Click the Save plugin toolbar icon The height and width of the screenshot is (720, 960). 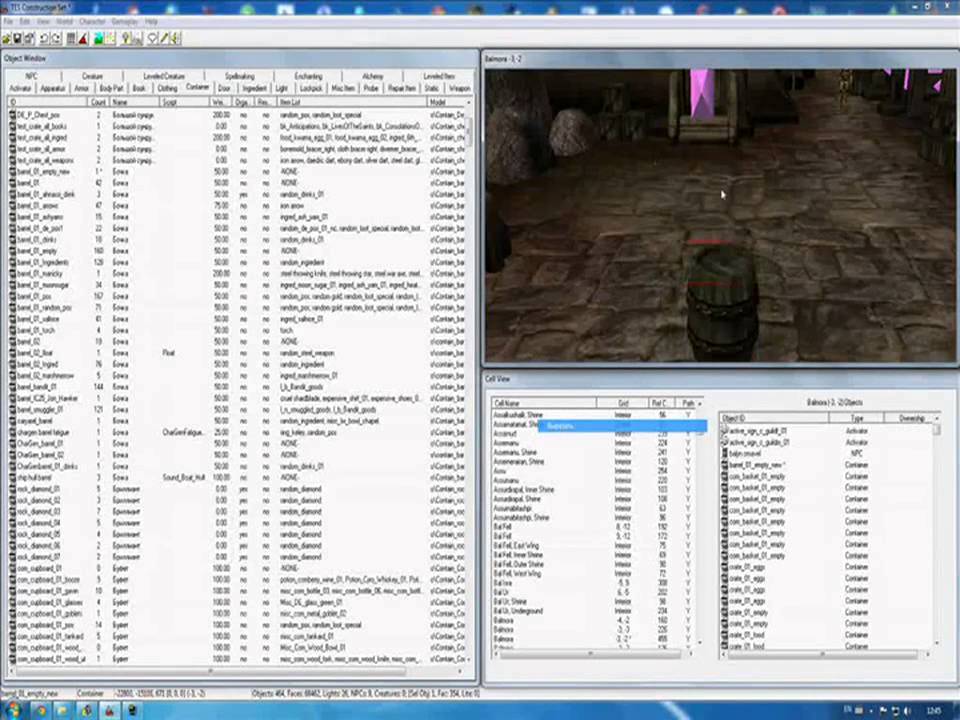click(x=18, y=39)
